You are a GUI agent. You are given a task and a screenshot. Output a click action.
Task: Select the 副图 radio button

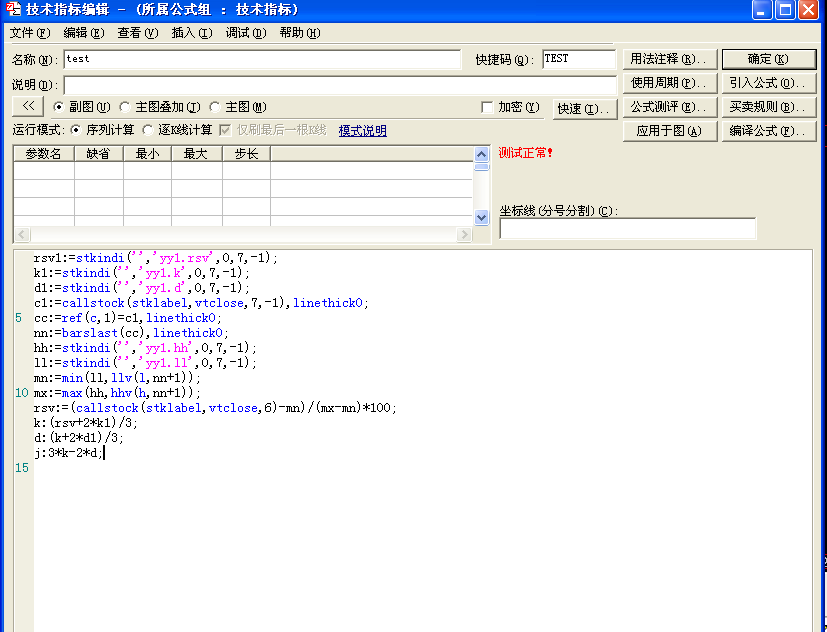coord(59,107)
